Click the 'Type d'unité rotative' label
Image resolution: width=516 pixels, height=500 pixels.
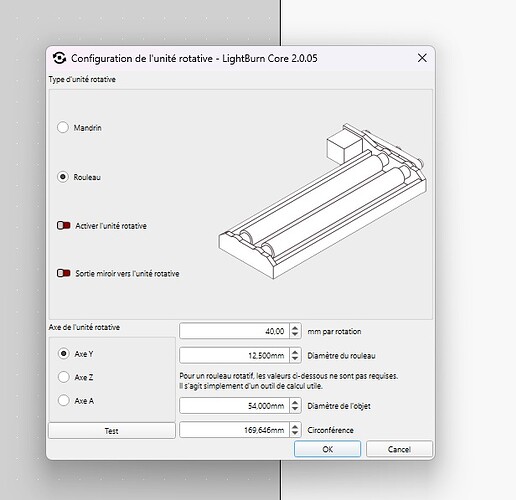82,79
